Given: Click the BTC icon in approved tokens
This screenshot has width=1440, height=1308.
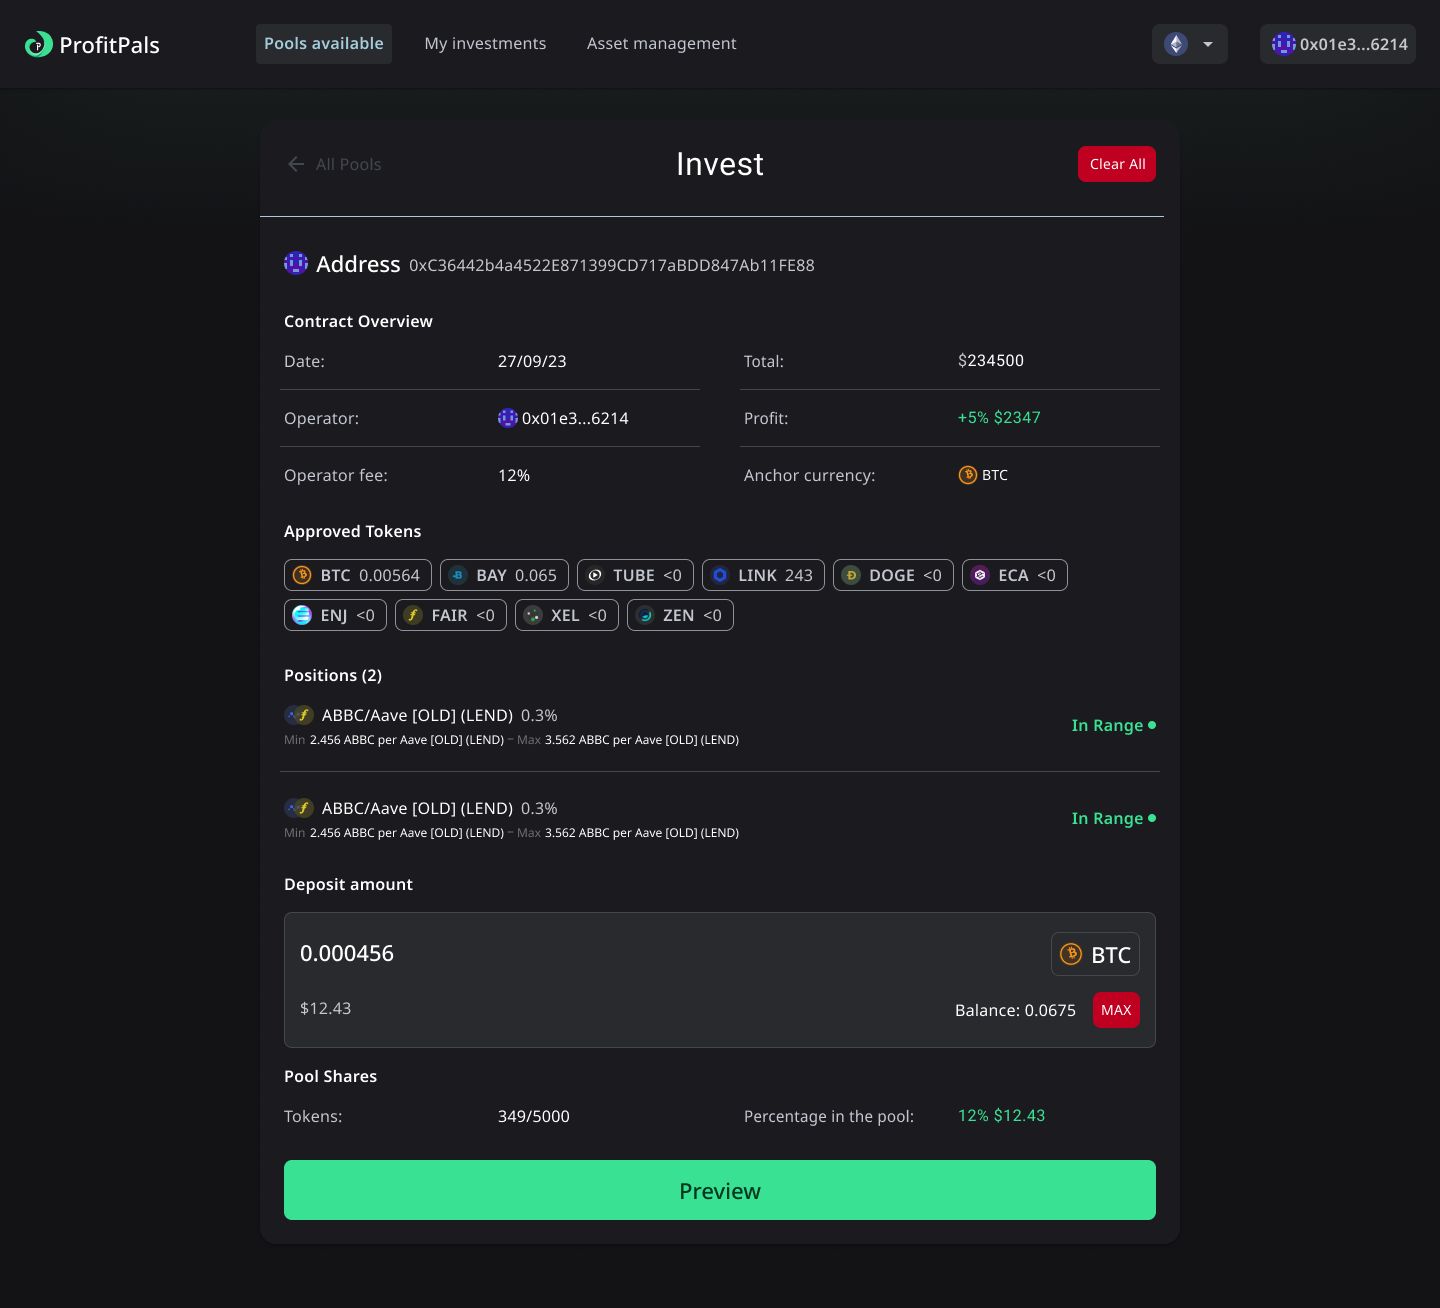Looking at the screenshot, I should coord(302,575).
